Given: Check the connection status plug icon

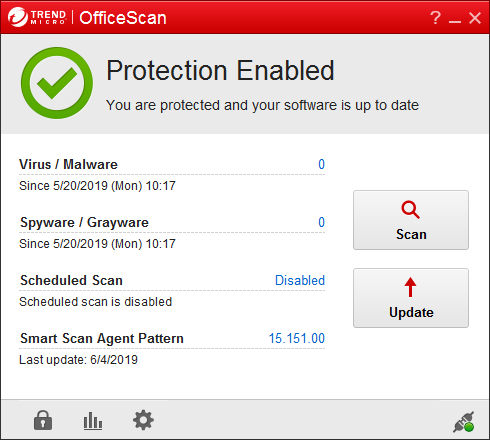Looking at the screenshot, I should pos(464,422).
